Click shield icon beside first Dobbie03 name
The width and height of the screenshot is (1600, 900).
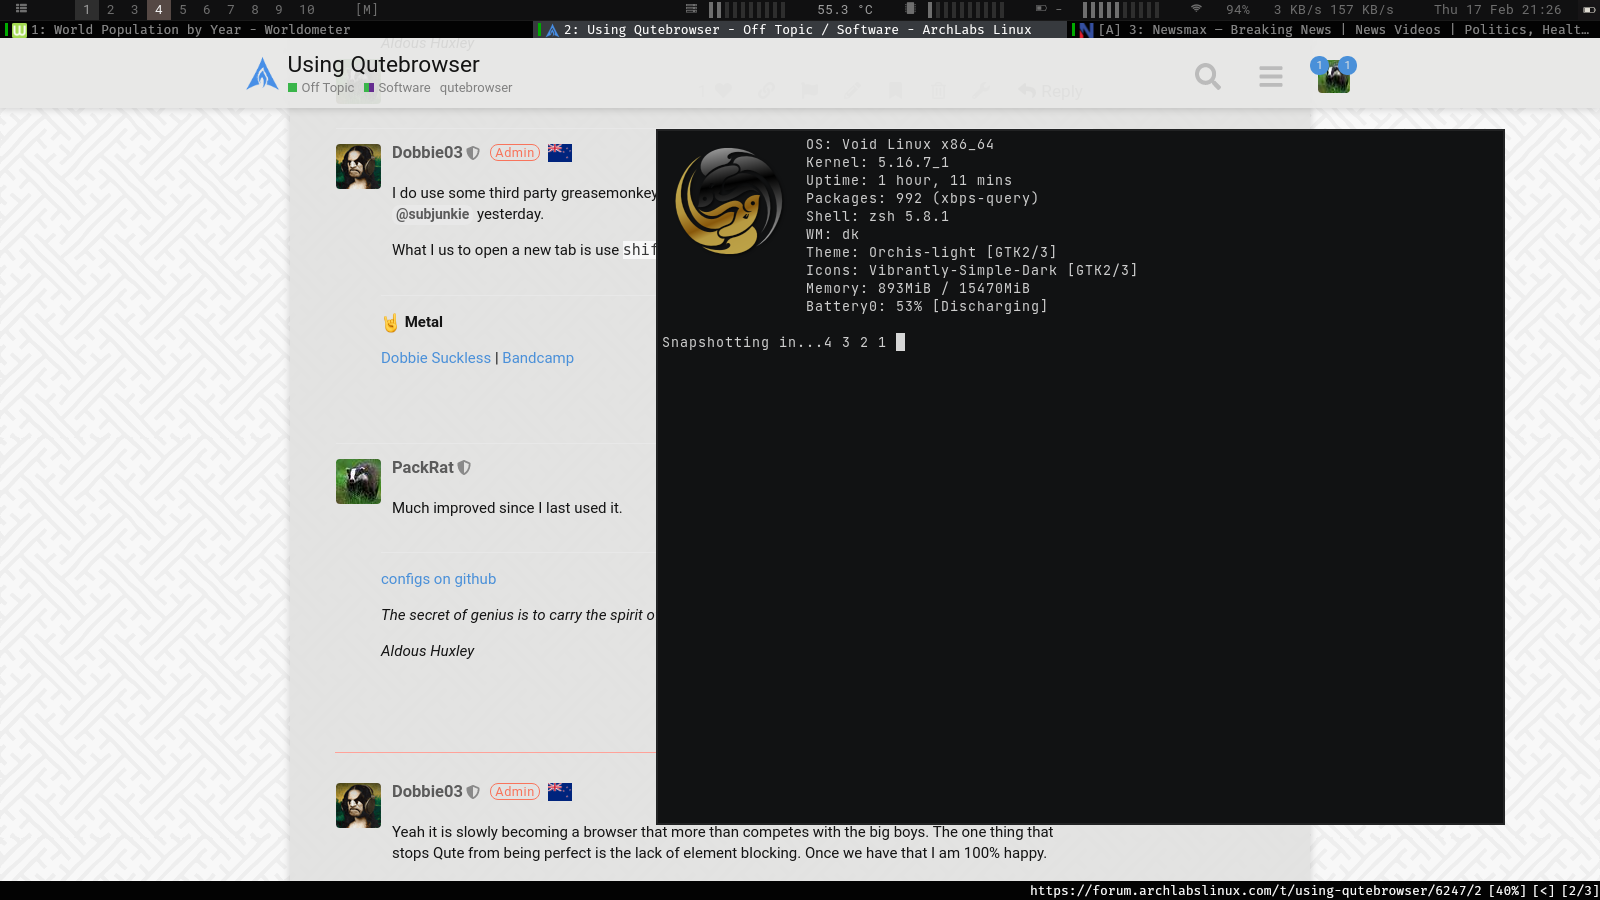click(473, 153)
